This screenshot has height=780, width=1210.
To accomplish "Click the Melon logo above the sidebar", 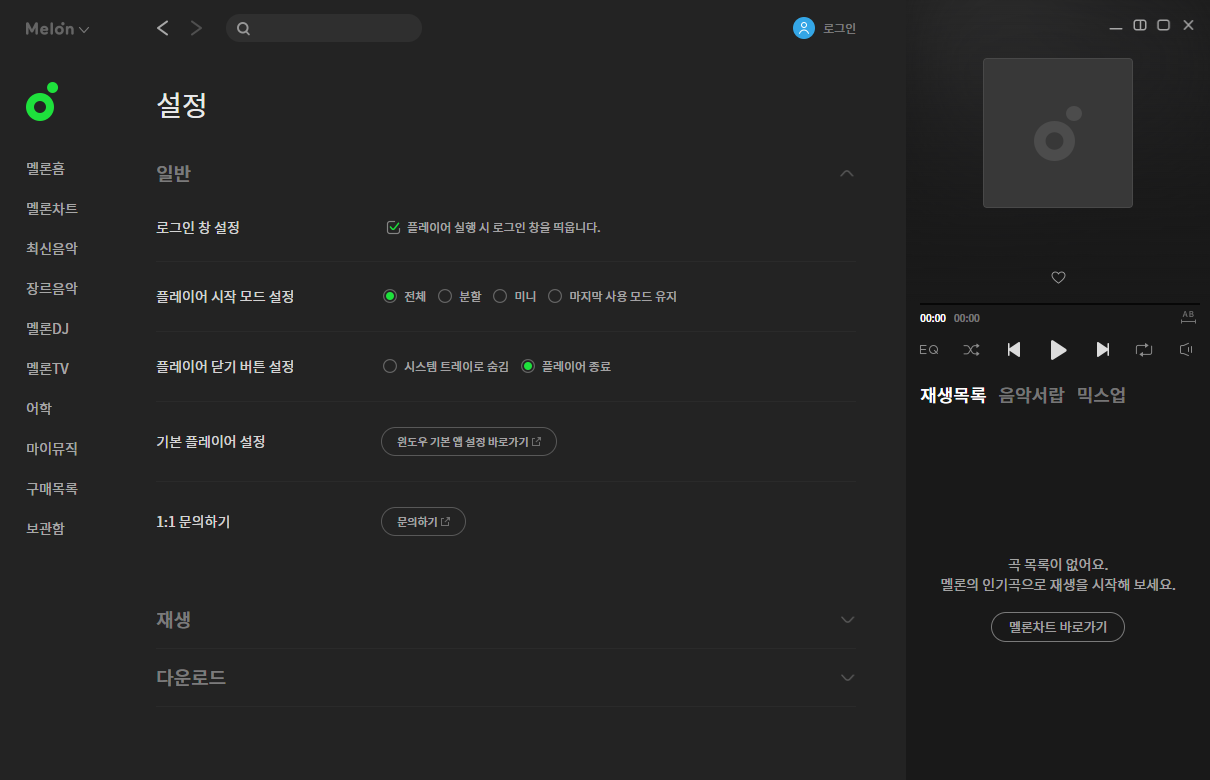I will pyautogui.click(x=40, y=102).
